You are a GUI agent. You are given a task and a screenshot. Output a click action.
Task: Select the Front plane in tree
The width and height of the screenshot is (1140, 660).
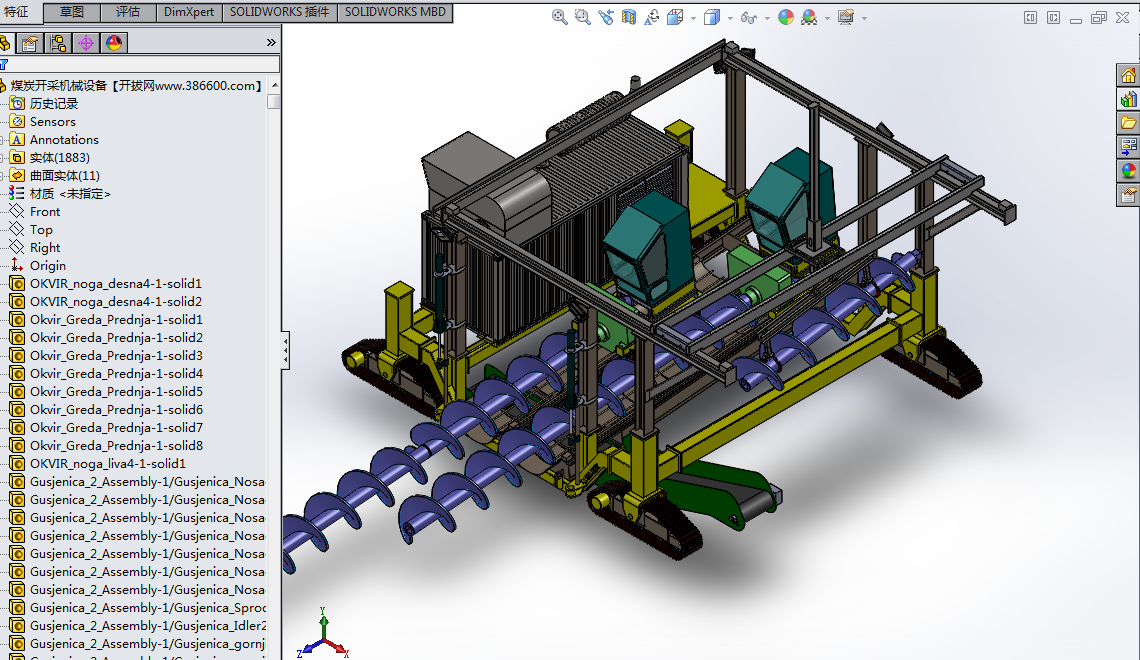(x=44, y=212)
